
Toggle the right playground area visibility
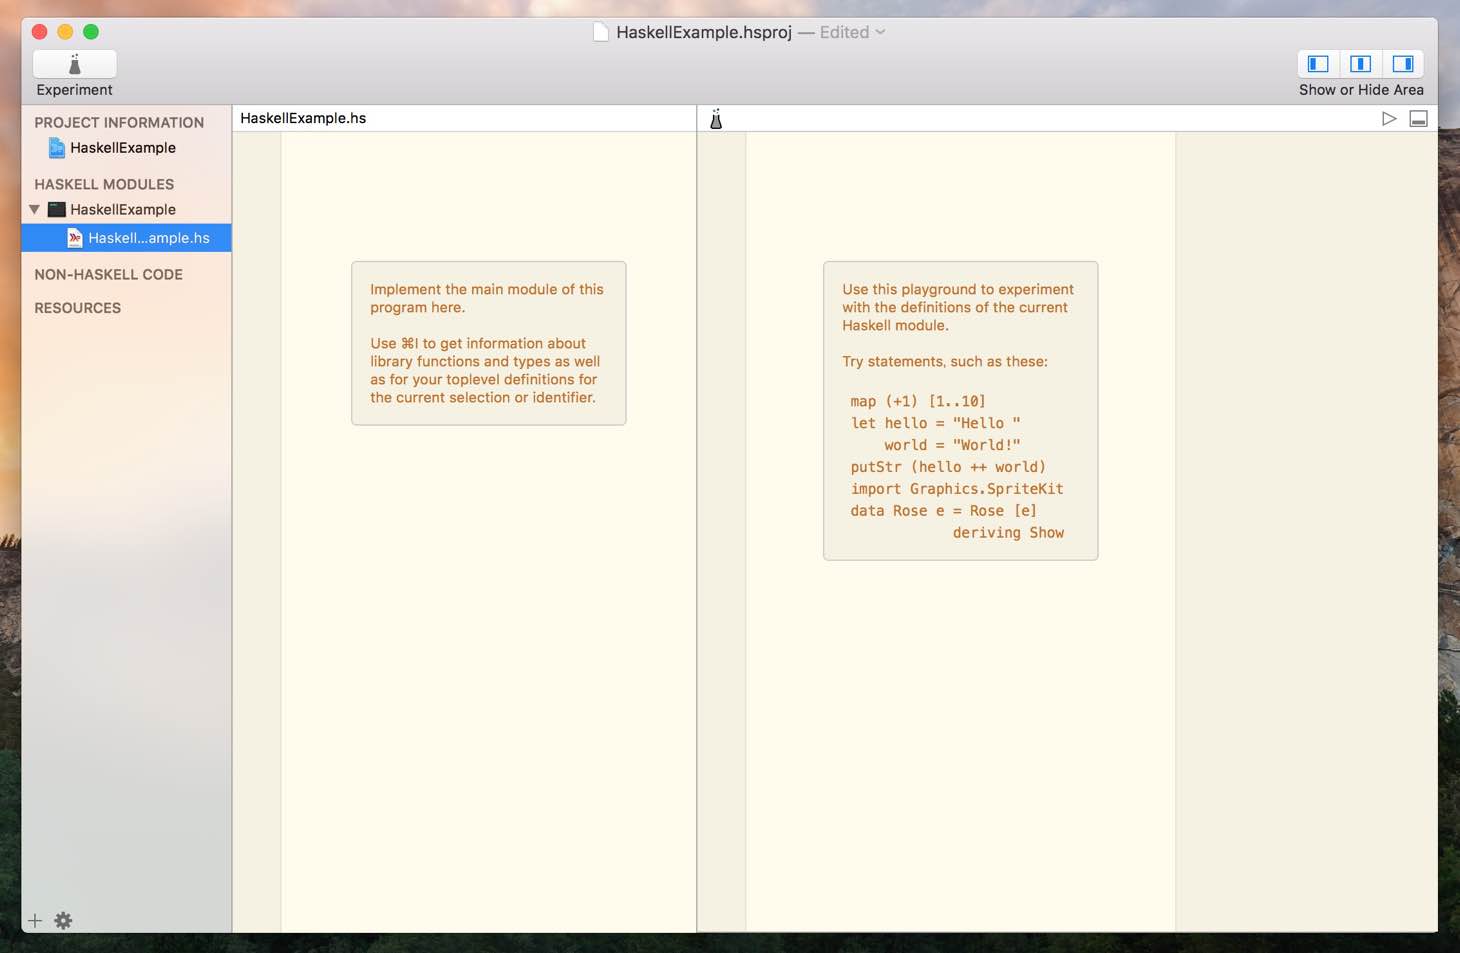point(1402,64)
